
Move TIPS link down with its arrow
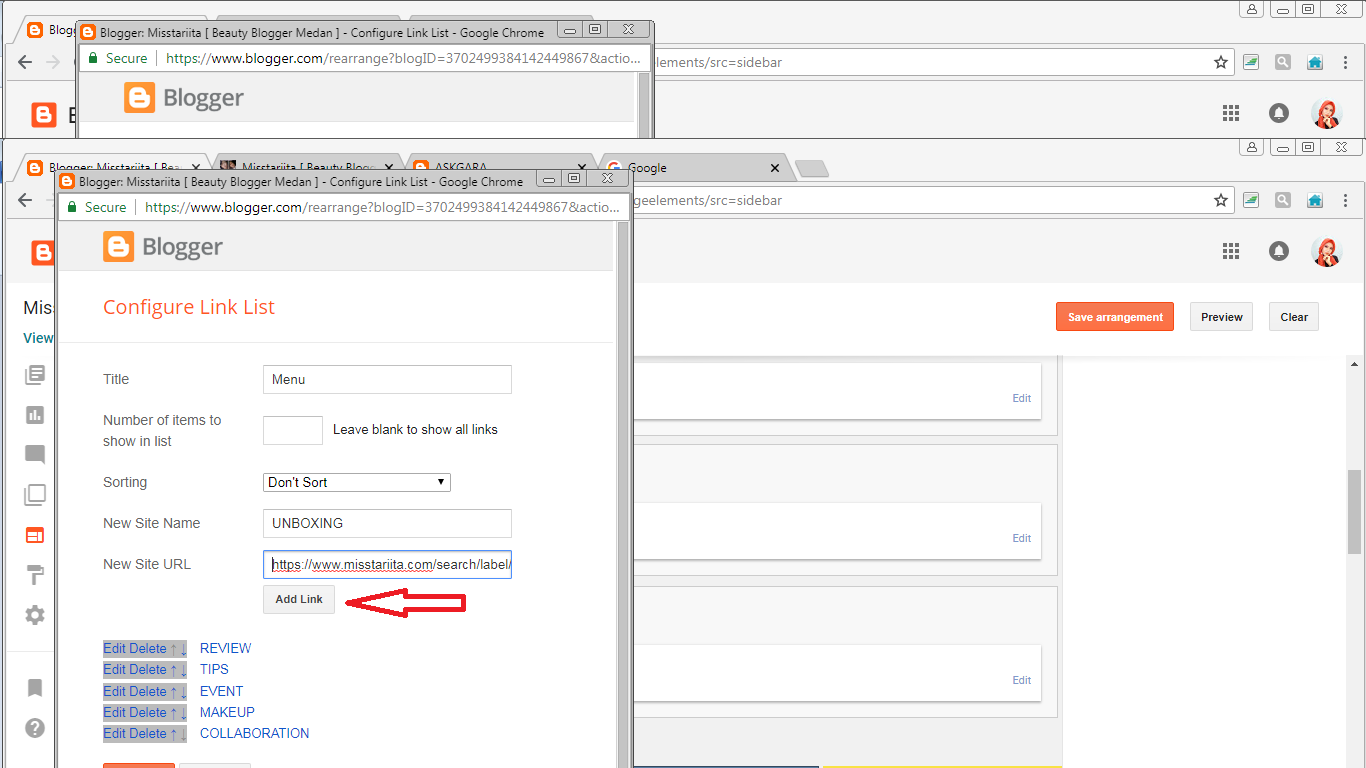(183, 670)
